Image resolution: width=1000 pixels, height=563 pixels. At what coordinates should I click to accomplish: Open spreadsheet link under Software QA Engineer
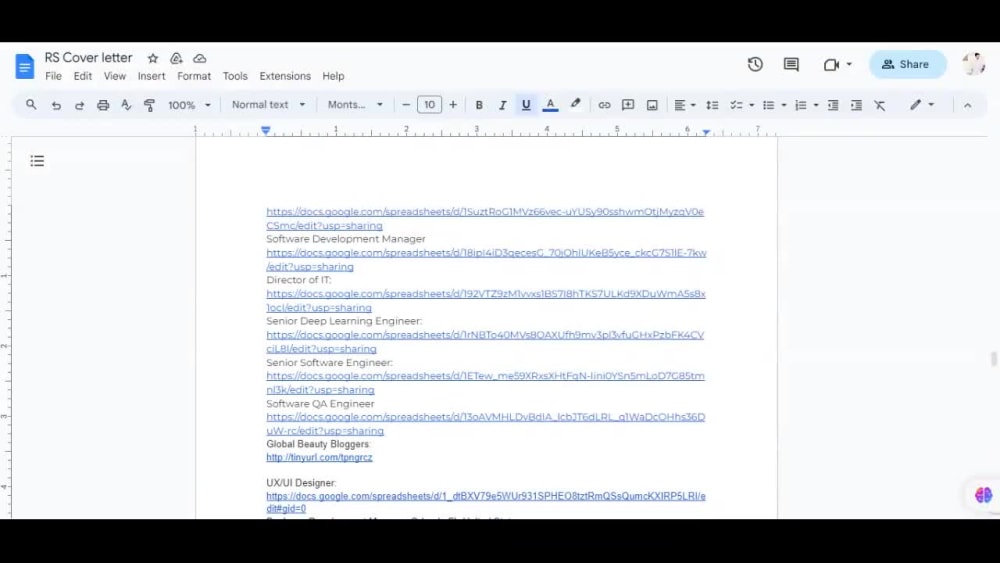(x=486, y=423)
